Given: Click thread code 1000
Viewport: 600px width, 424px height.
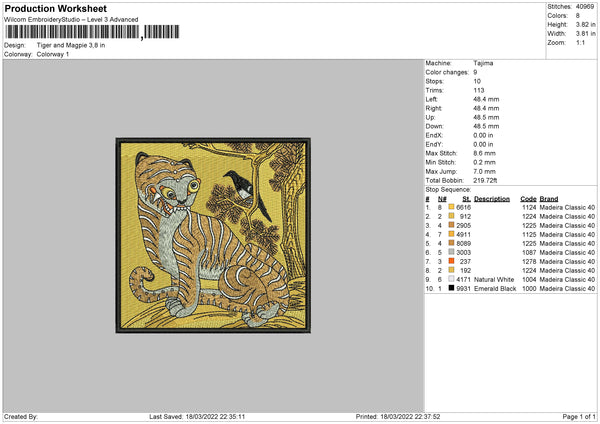Looking at the screenshot, I should (x=529, y=289).
